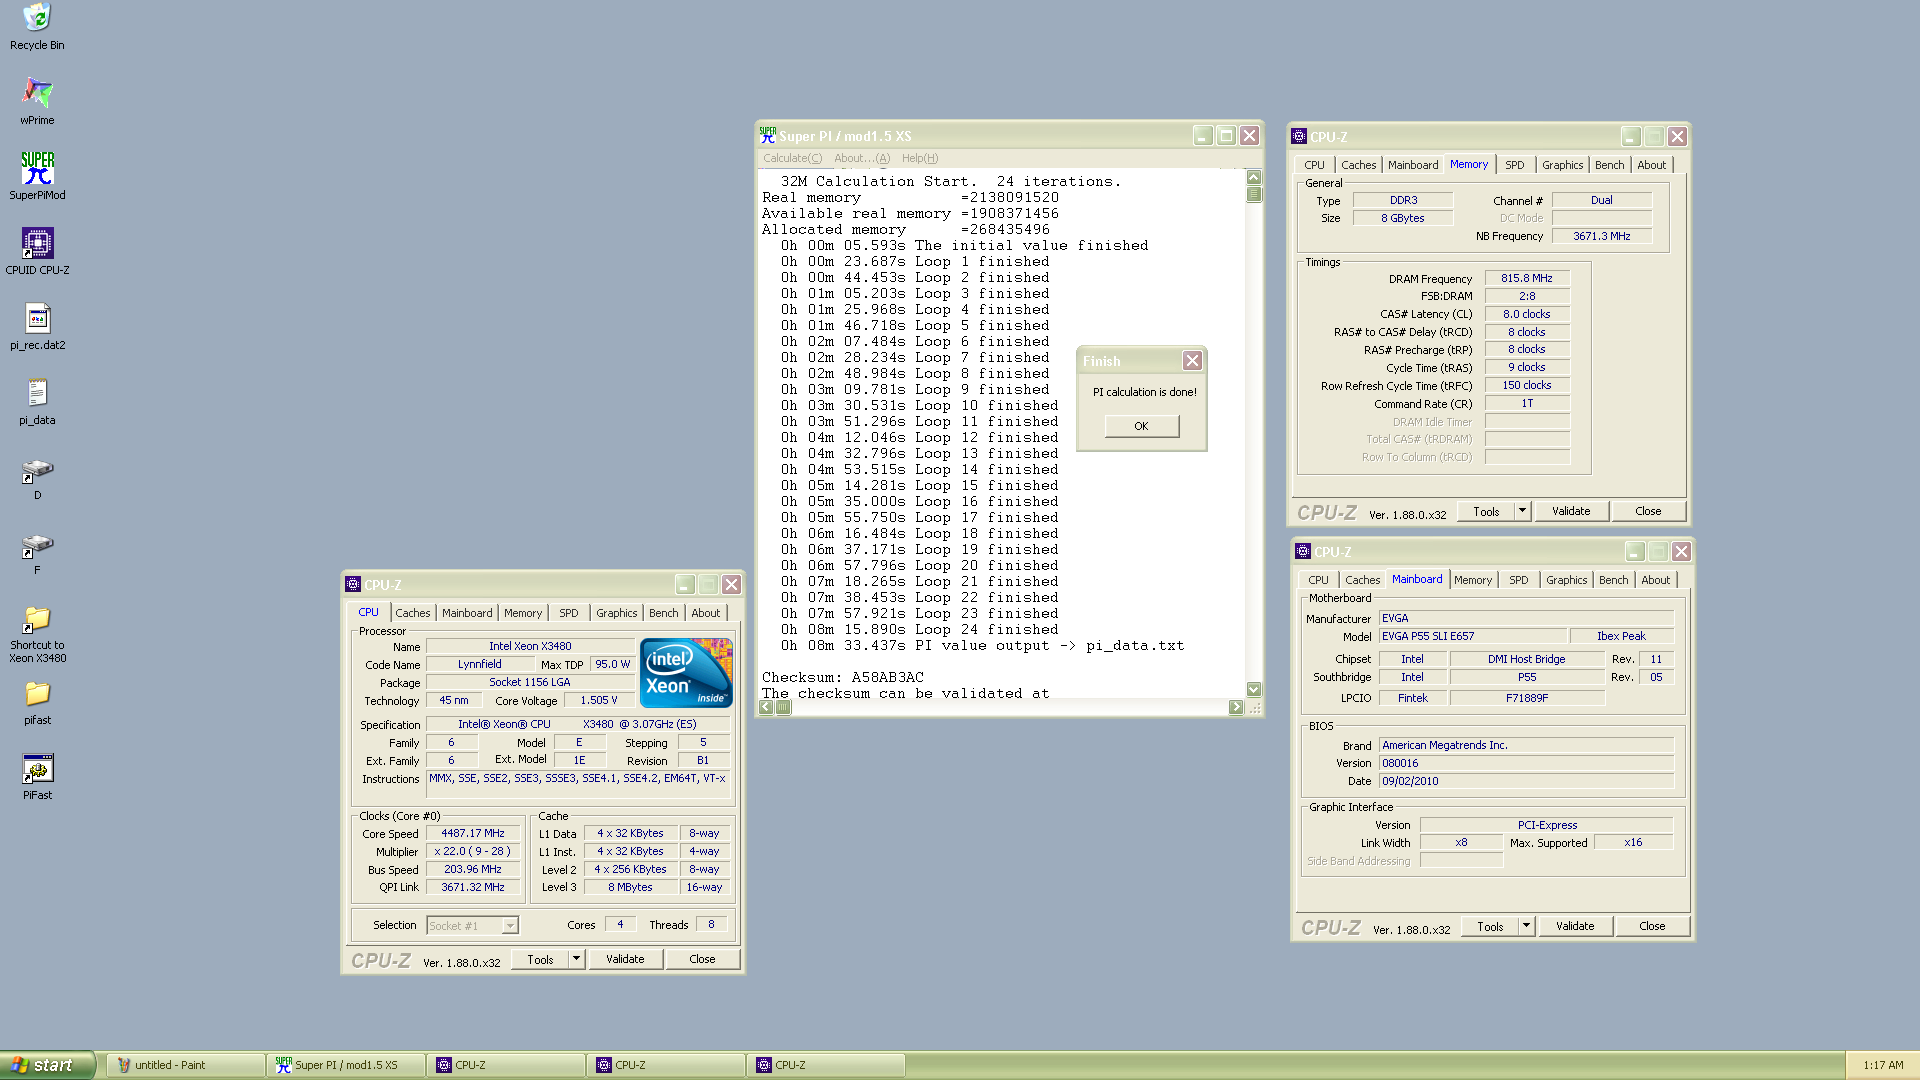The width and height of the screenshot is (1920, 1080).
Task: Click Super PI horizontal scrollbar left arrow
Action: [x=766, y=707]
